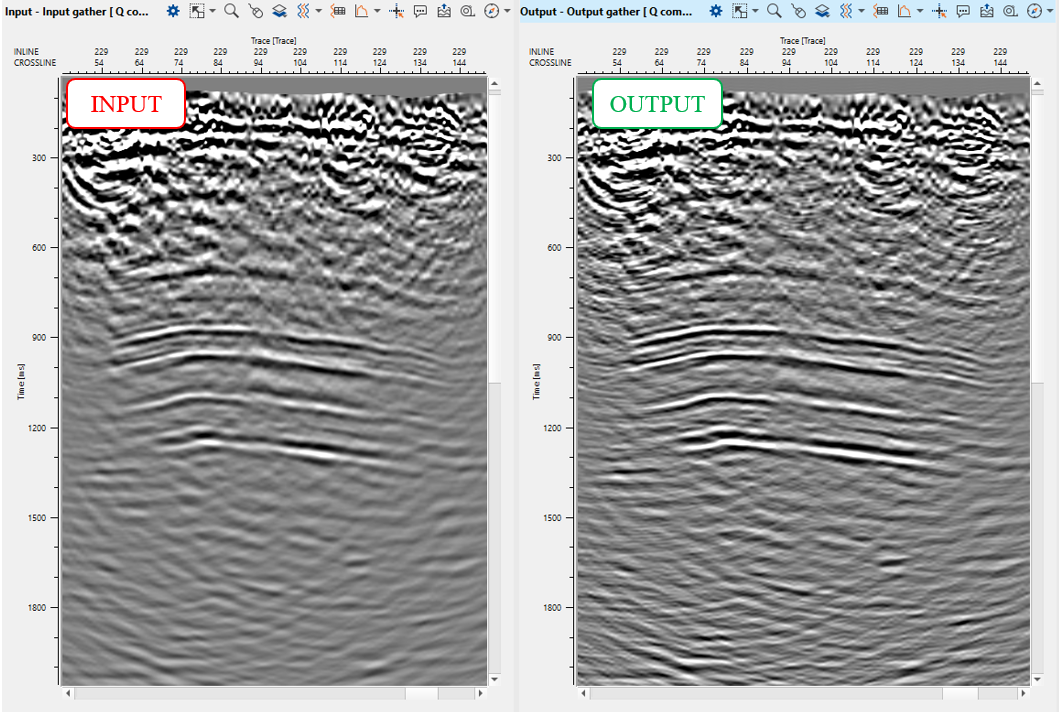The image size is (1059, 712).
Task: Click the compass icon in Output panel
Action: pyautogui.click(x=1034, y=11)
